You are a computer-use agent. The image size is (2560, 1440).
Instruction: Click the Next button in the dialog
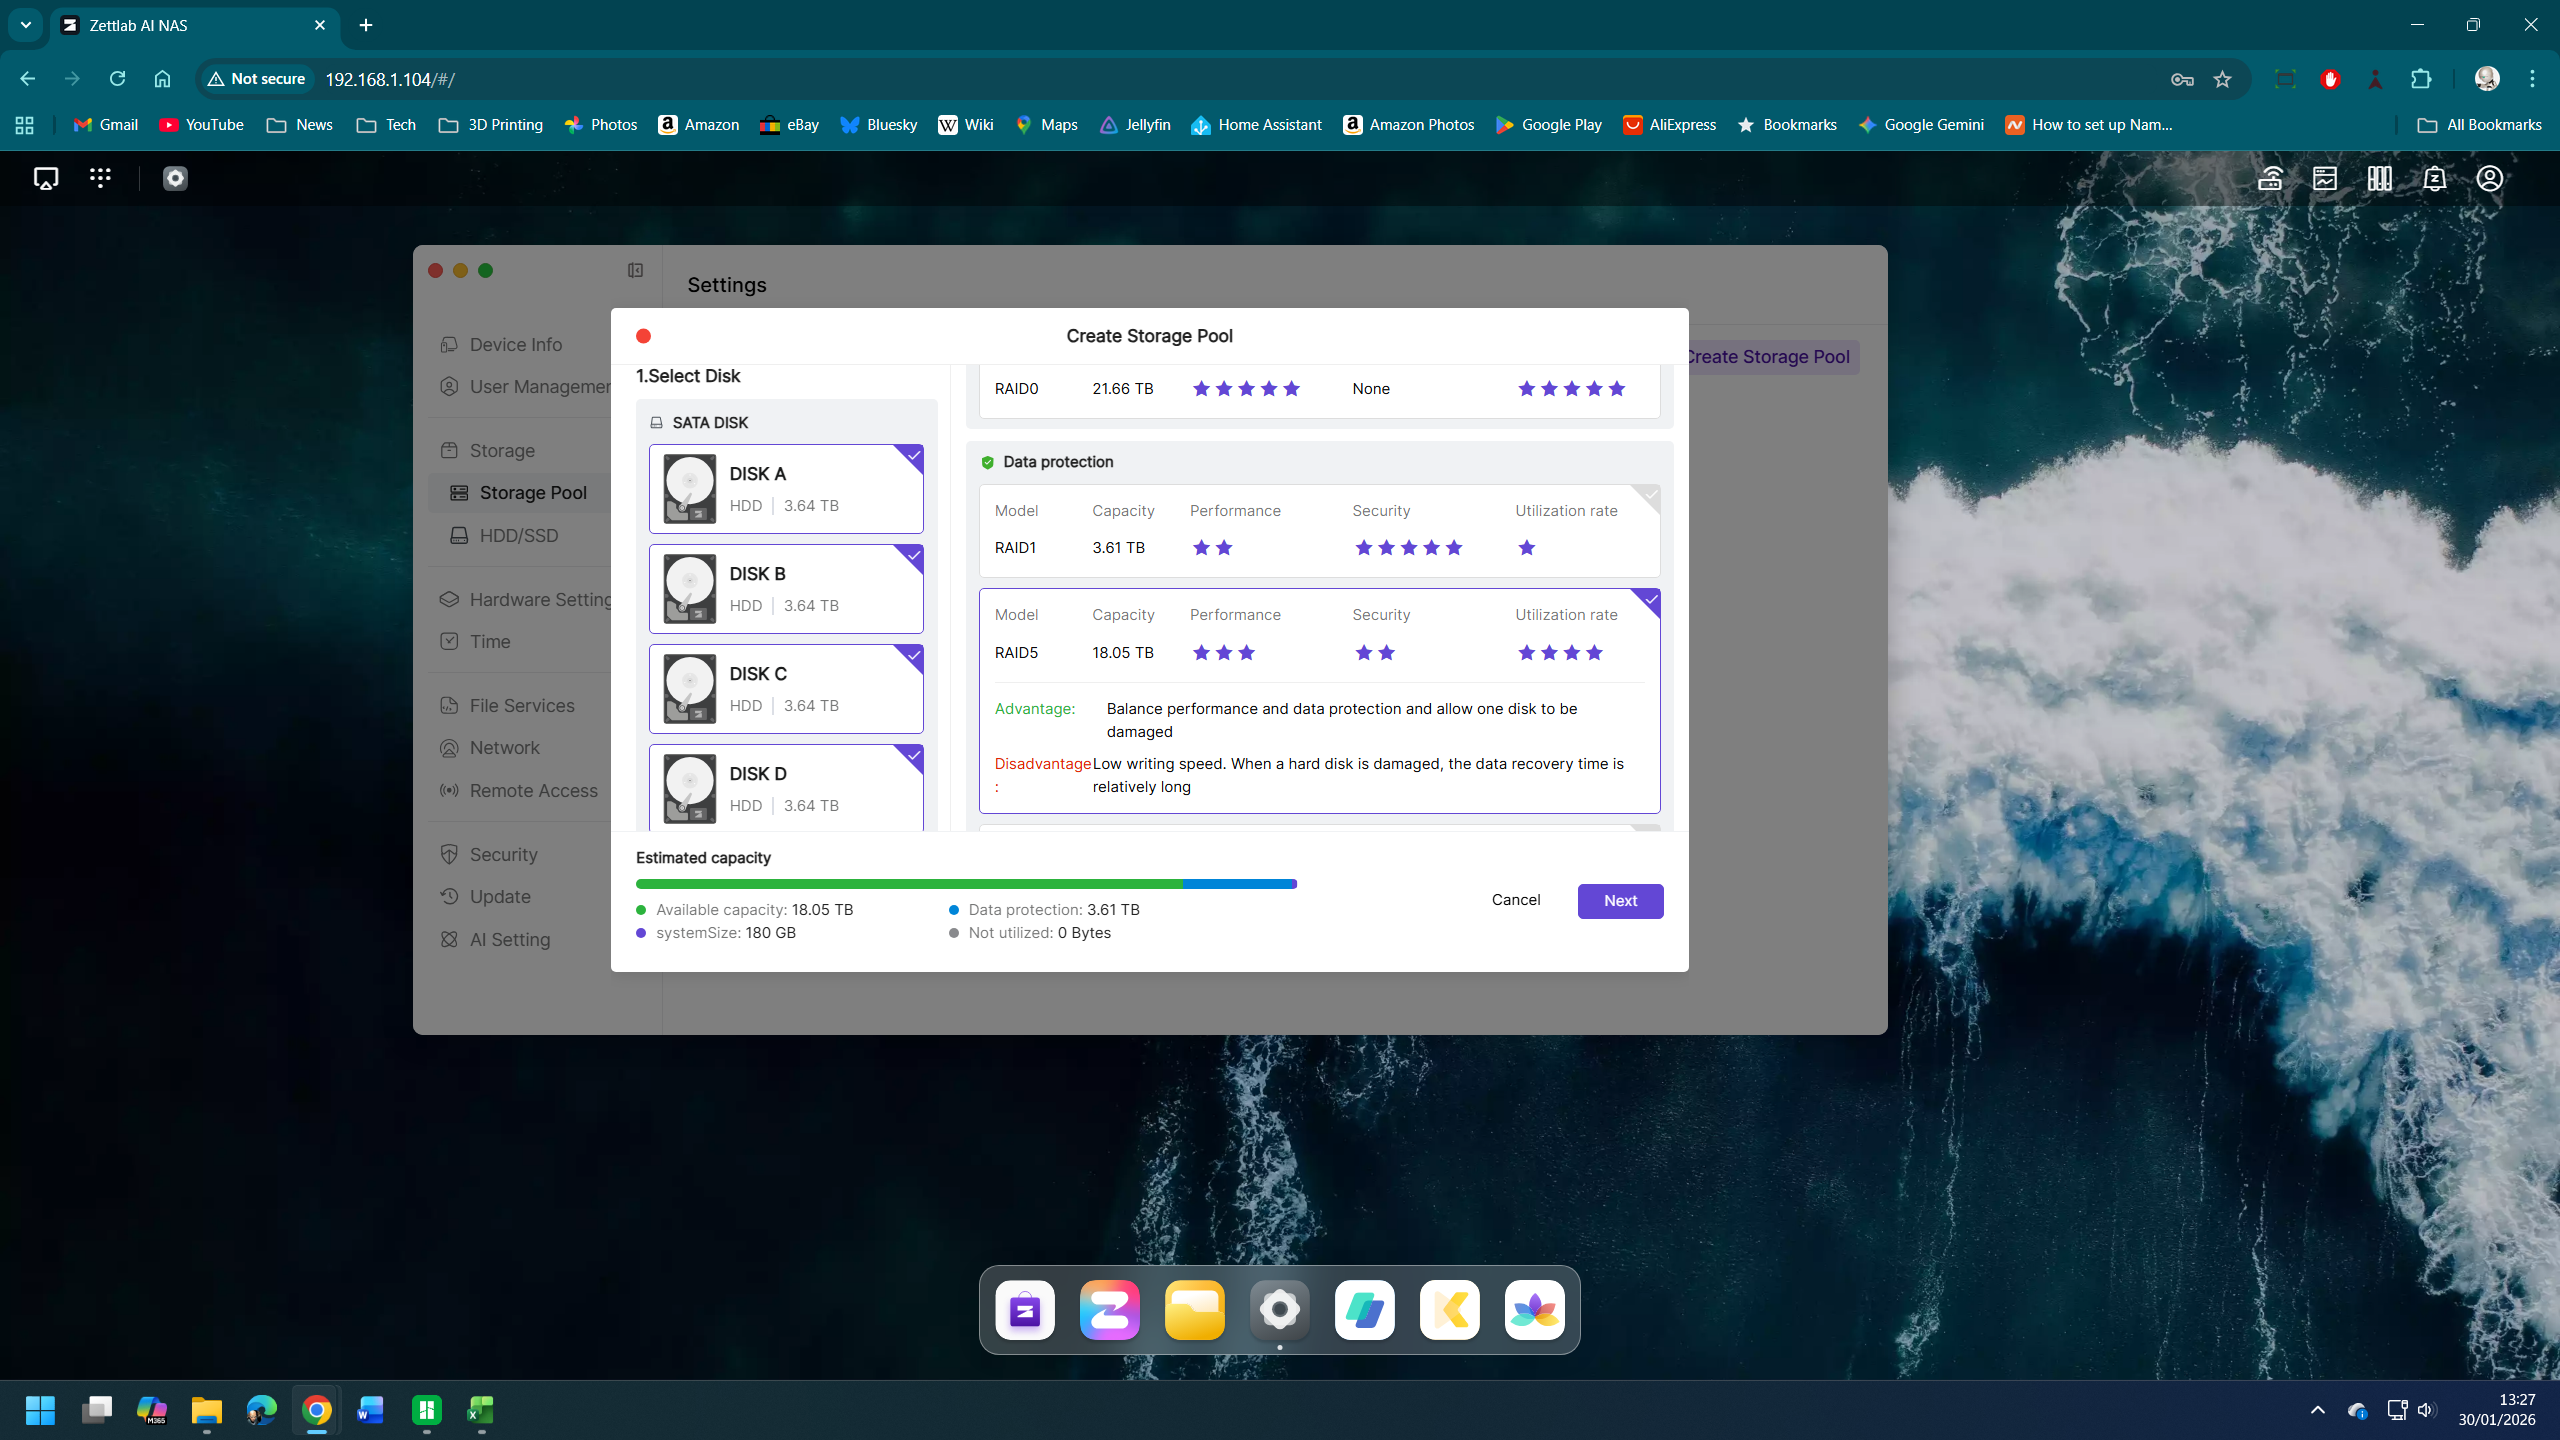click(x=1619, y=900)
